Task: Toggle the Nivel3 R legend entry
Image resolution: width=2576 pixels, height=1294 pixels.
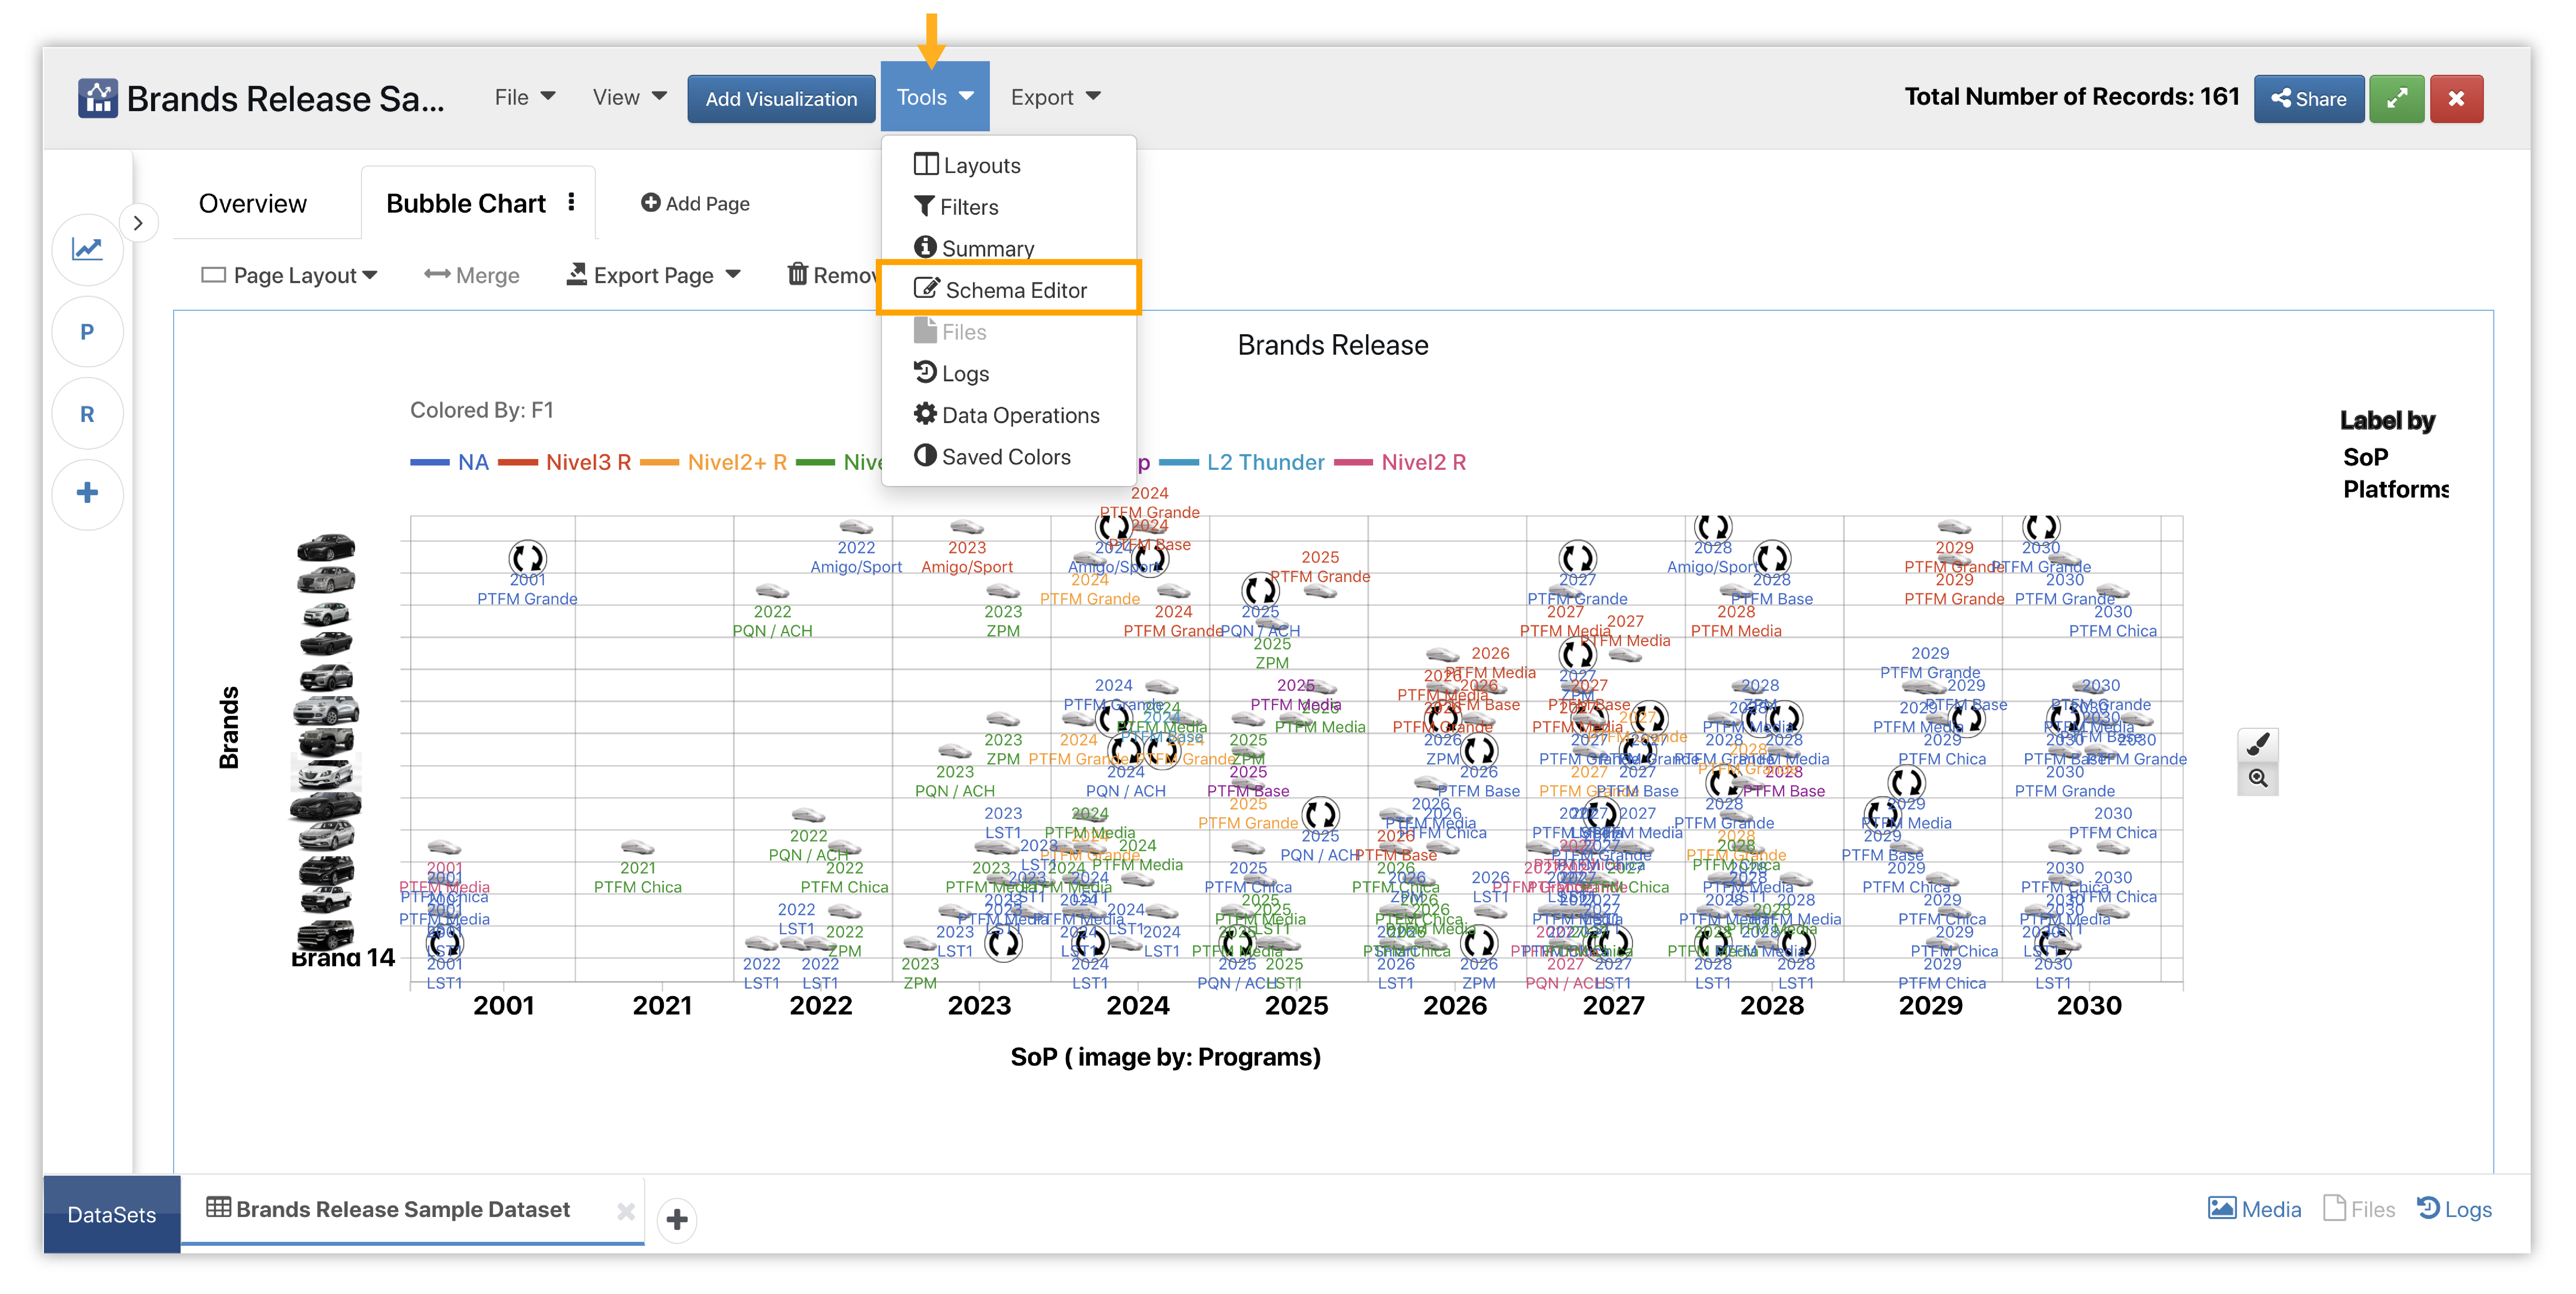Action: (565, 462)
